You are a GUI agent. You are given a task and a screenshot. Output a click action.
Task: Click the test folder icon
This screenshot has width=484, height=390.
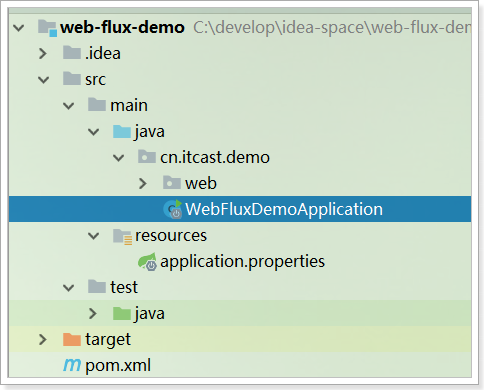pyautogui.click(x=97, y=286)
